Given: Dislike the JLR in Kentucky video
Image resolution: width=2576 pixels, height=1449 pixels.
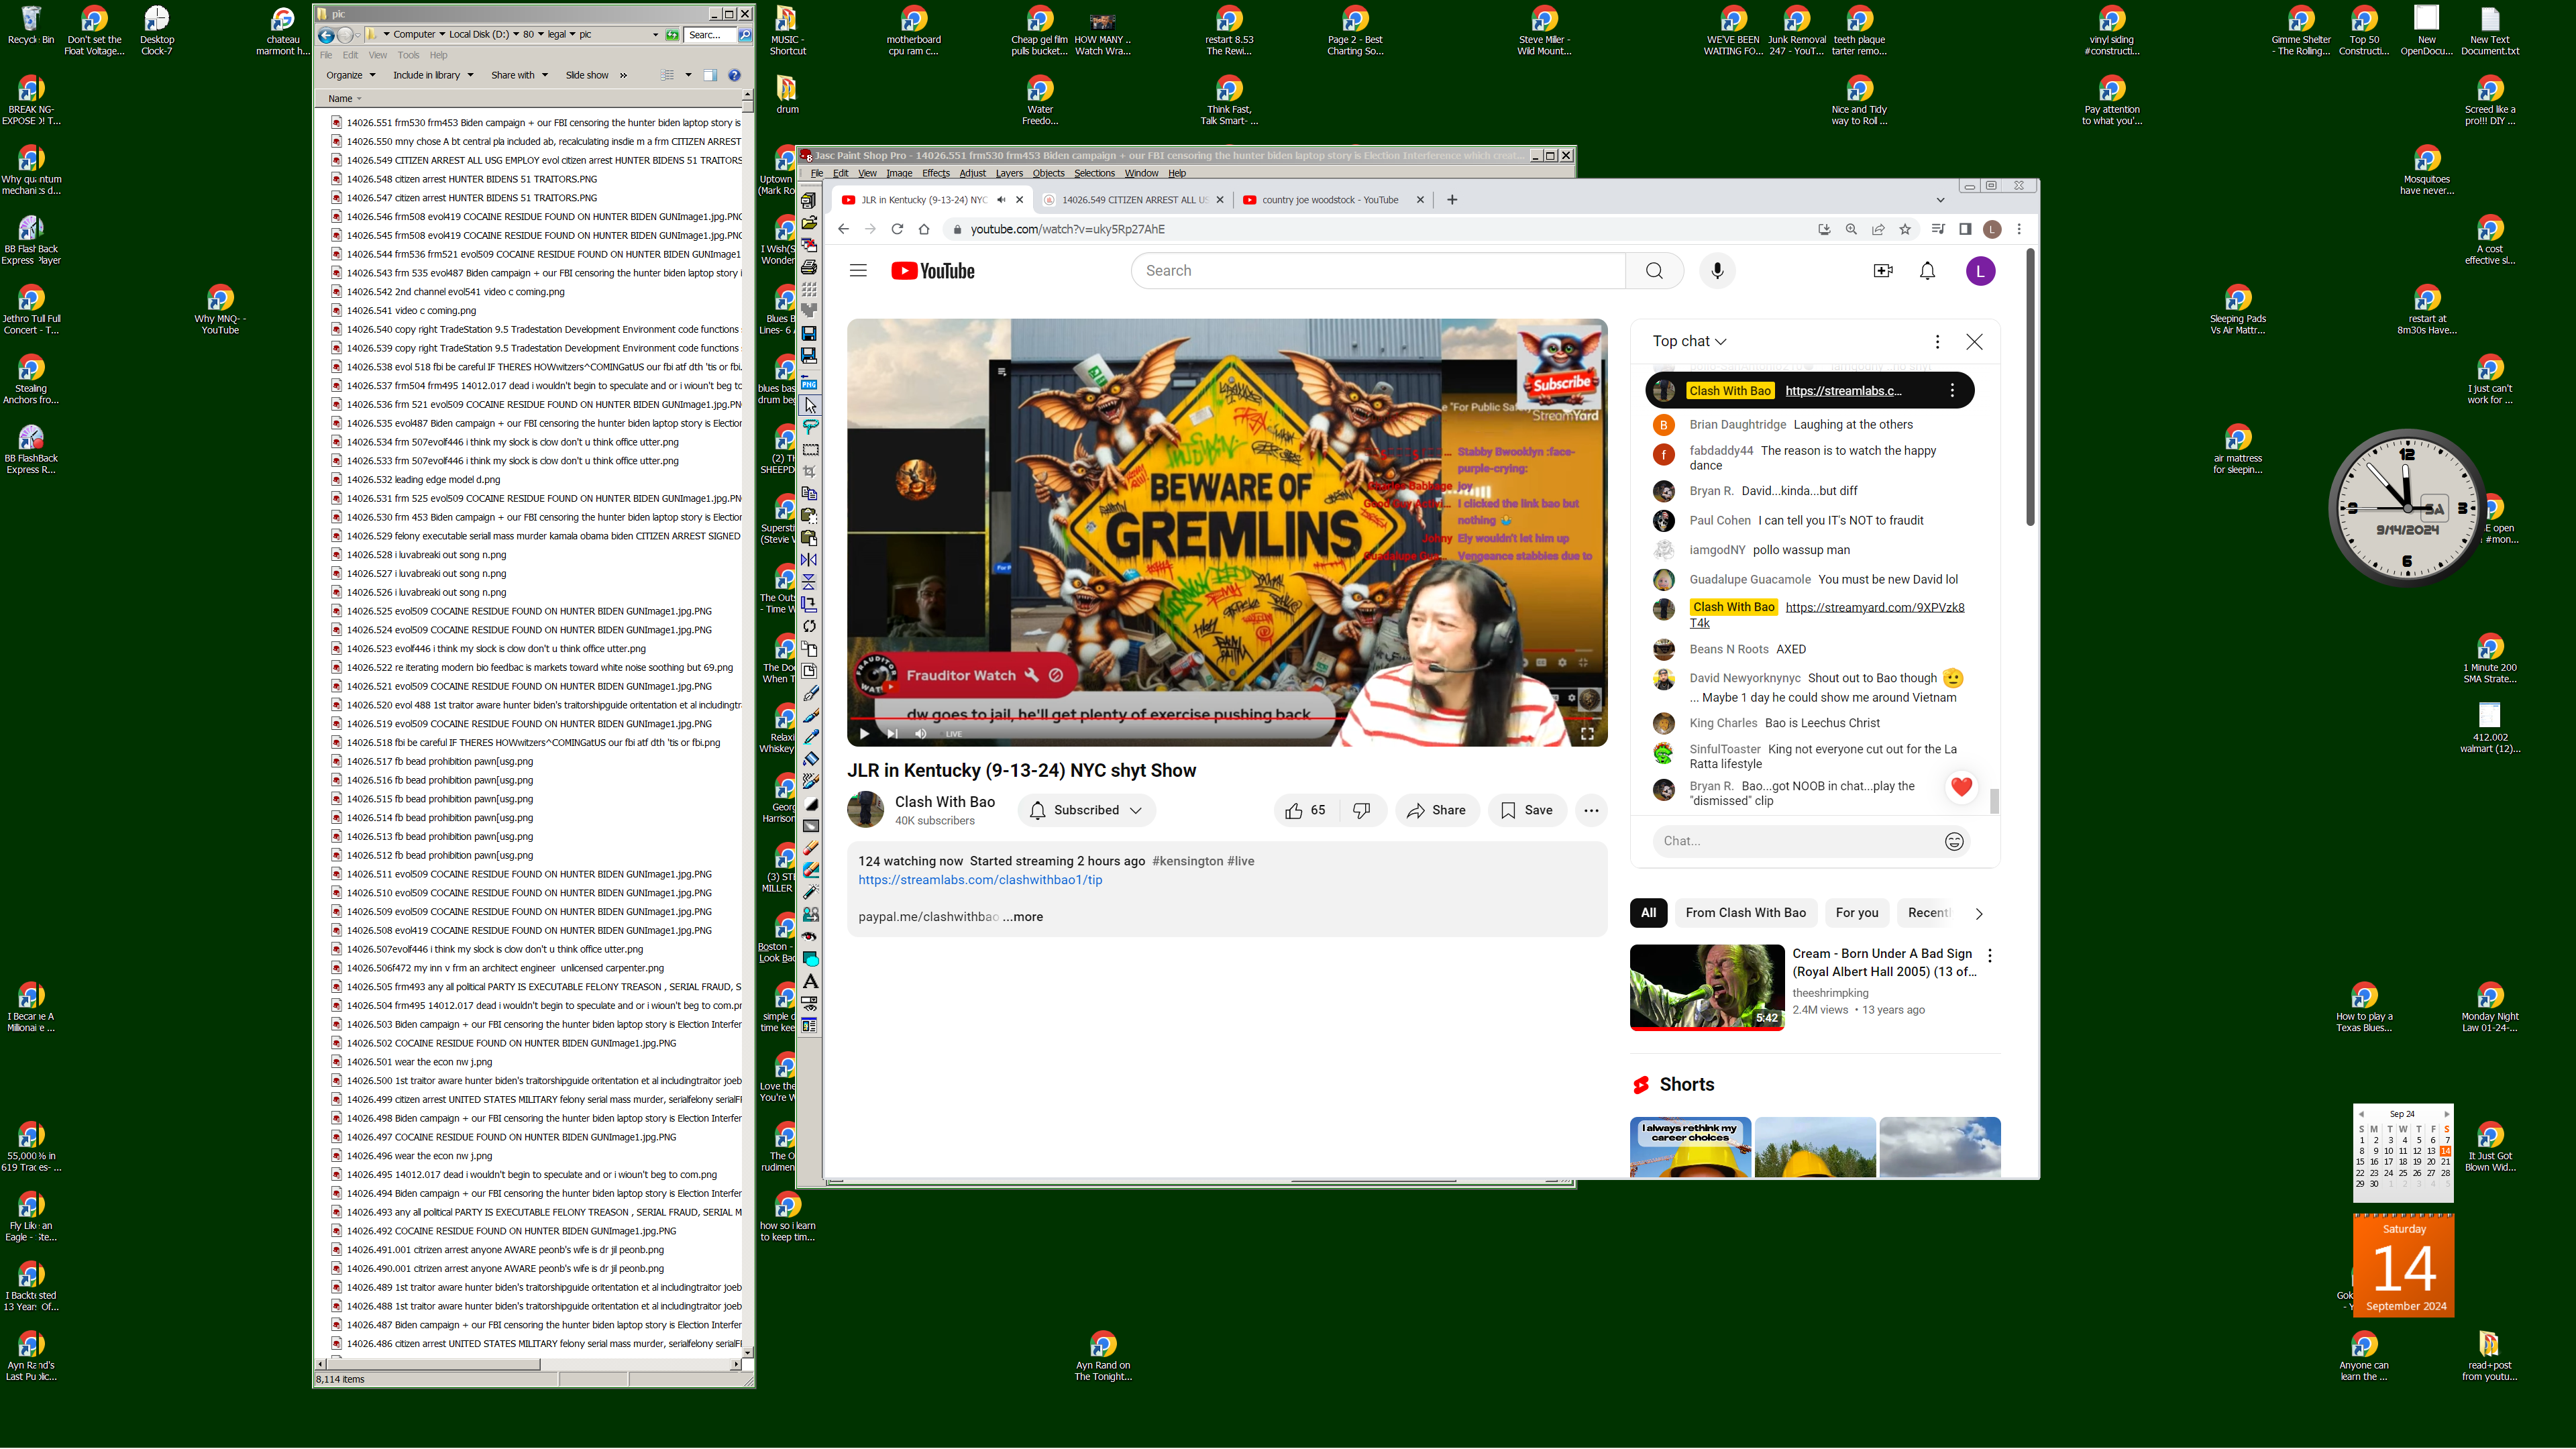Looking at the screenshot, I should point(1361,810).
